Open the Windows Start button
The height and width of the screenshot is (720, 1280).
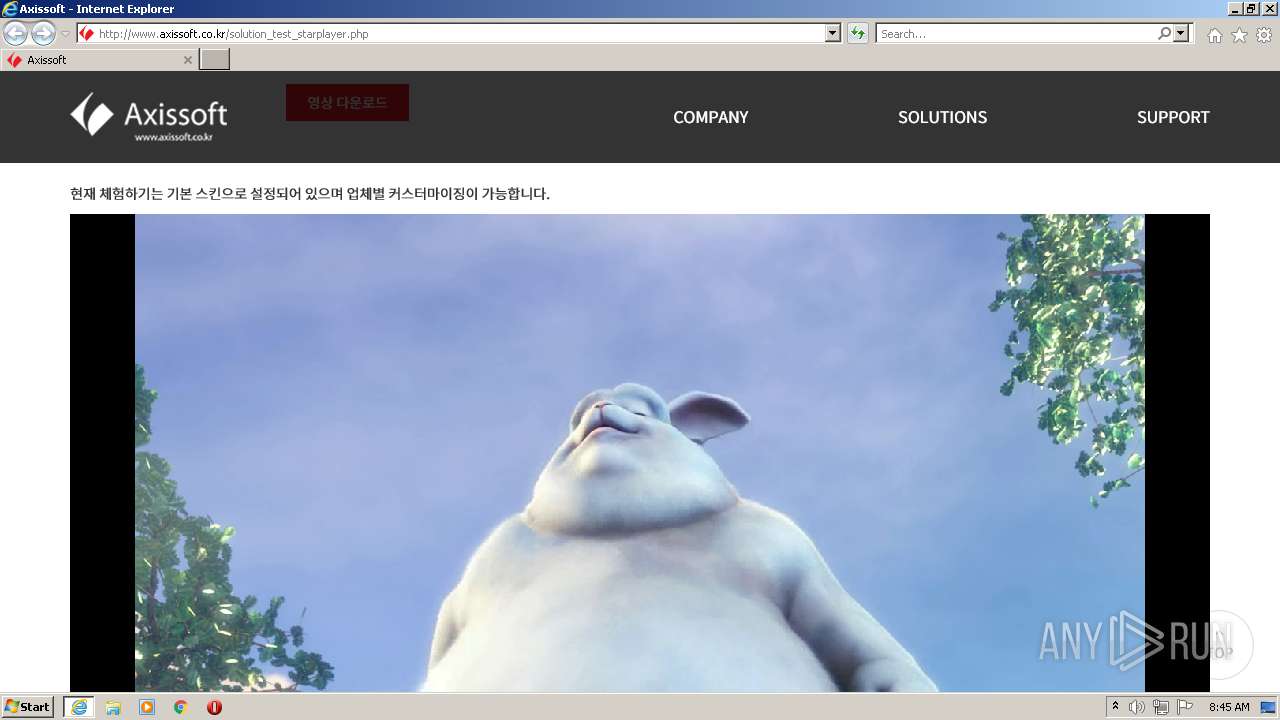28,707
